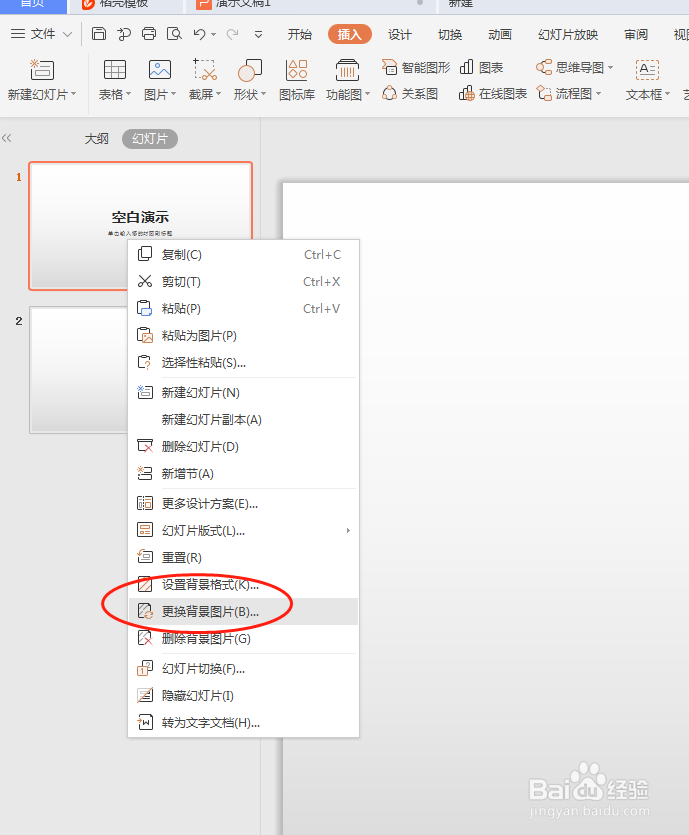Click the 截屏 screenshot icon
The height and width of the screenshot is (835, 689).
click(x=204, y=70)
